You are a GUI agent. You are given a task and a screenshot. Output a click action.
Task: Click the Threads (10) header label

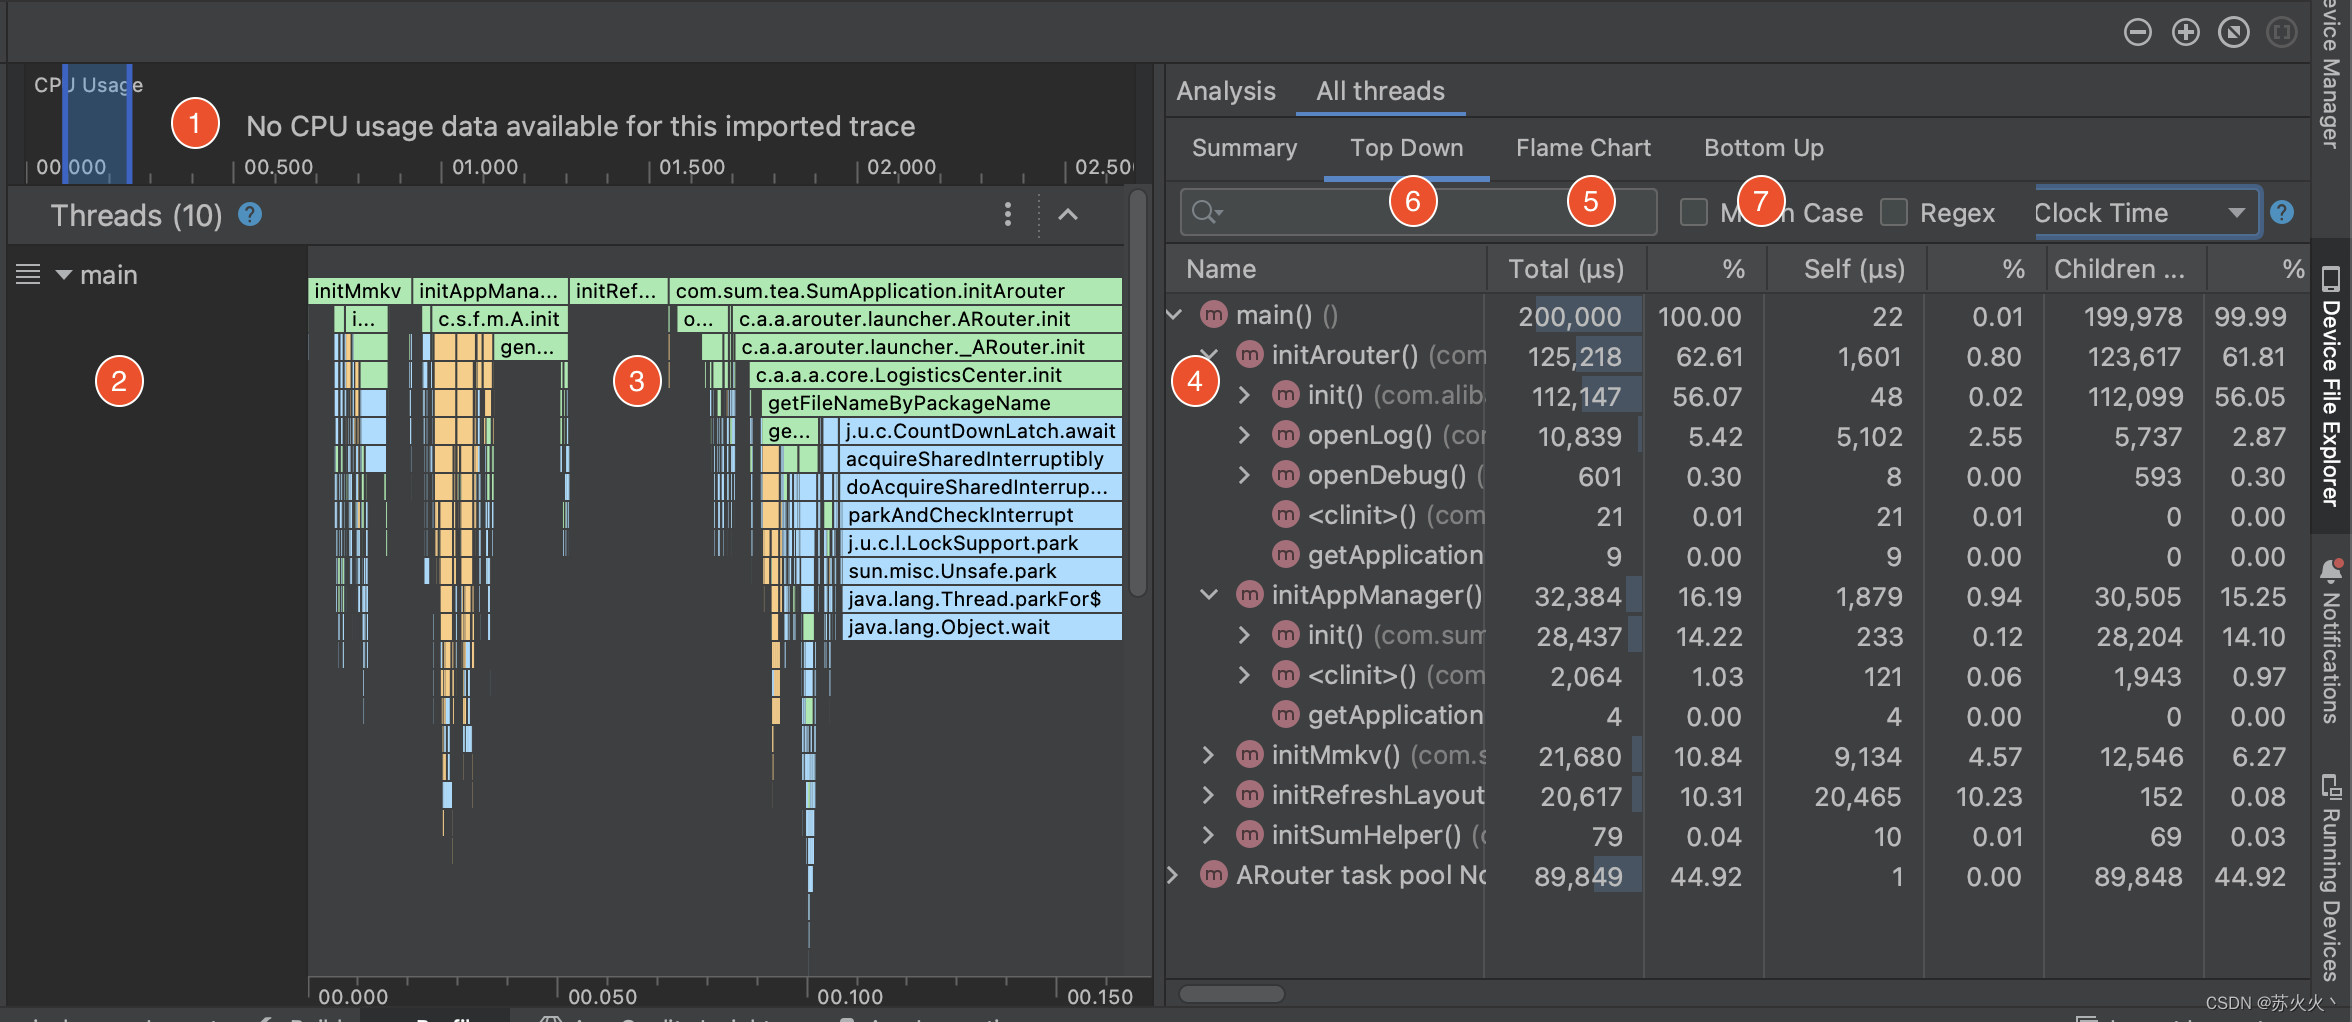click(x=137, y=215)
